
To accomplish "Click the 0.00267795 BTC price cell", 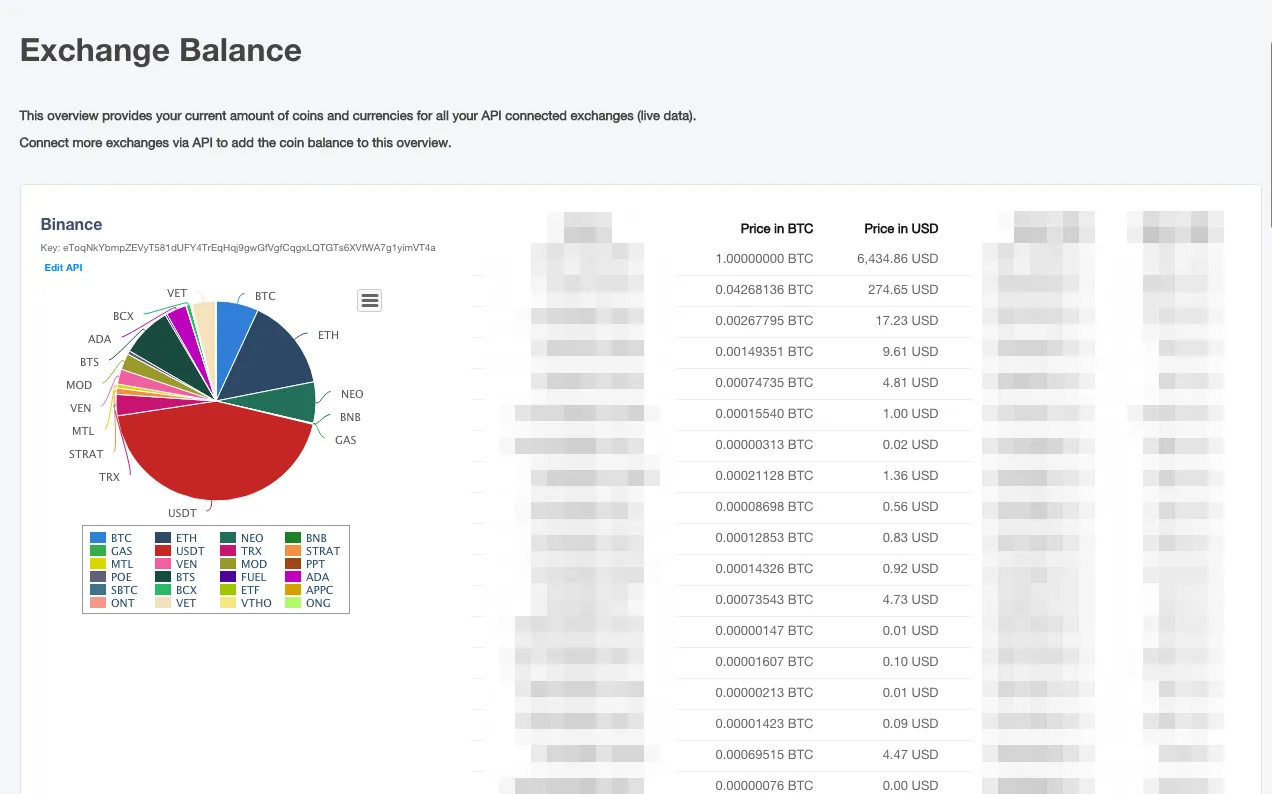I will (x=764, y=321).
